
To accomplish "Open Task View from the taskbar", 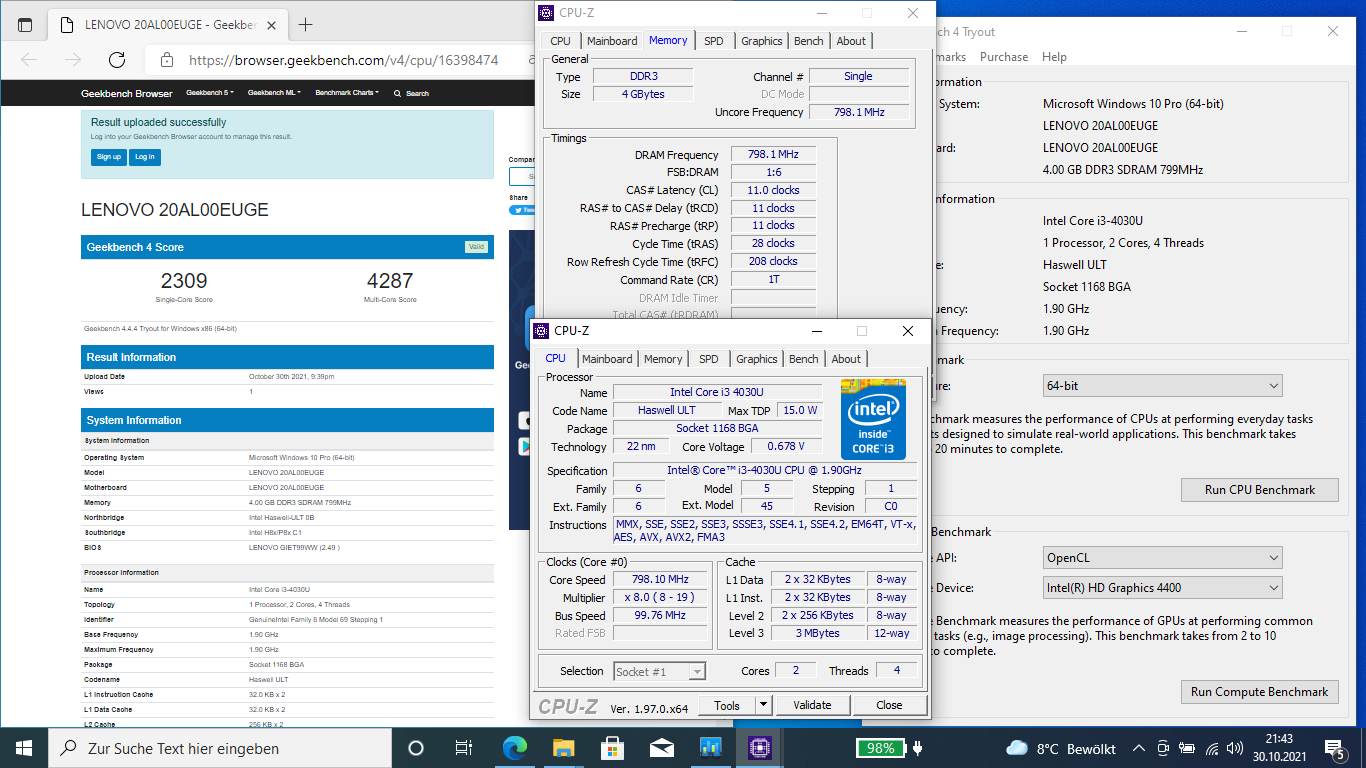I will pyautogui.click(x=463, y=748).
